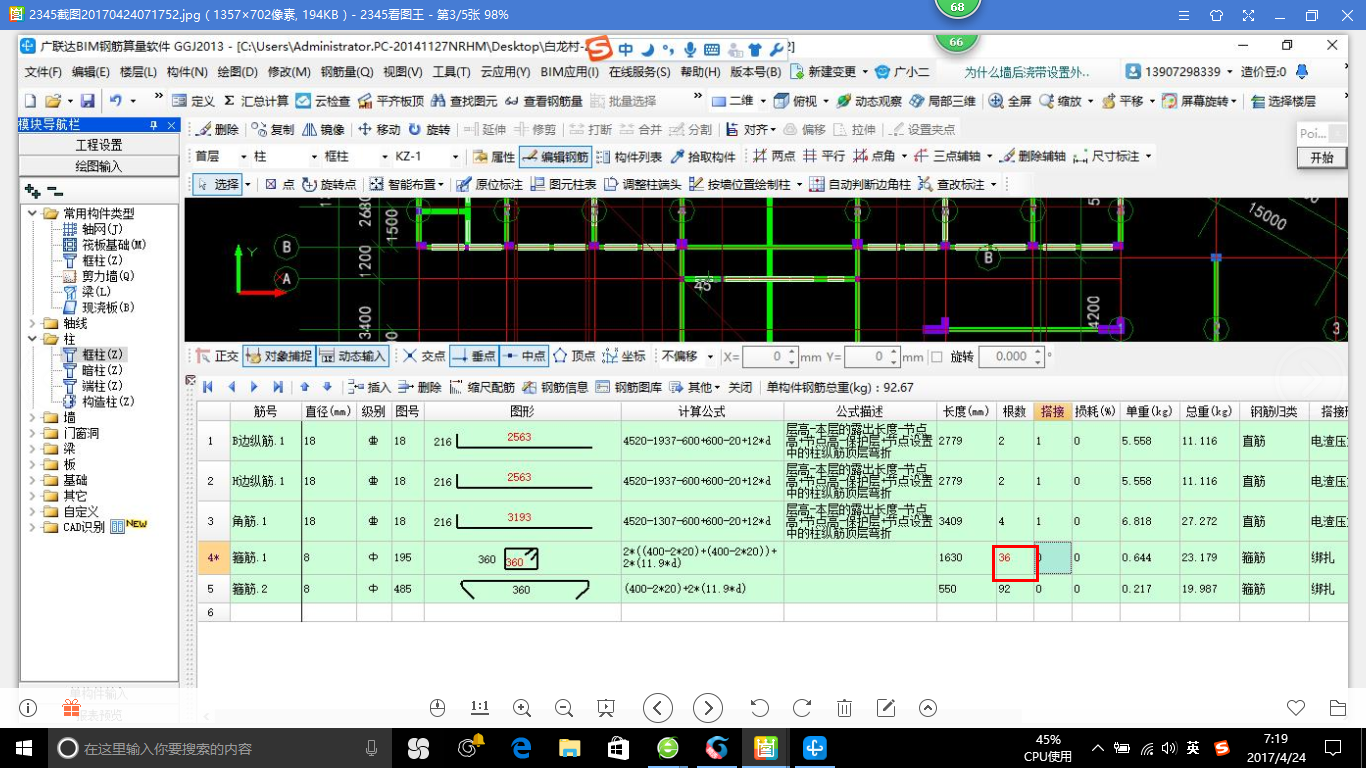Toggle 垂点 perpendicular snap
1366x768 pixels.
point(473,356)
